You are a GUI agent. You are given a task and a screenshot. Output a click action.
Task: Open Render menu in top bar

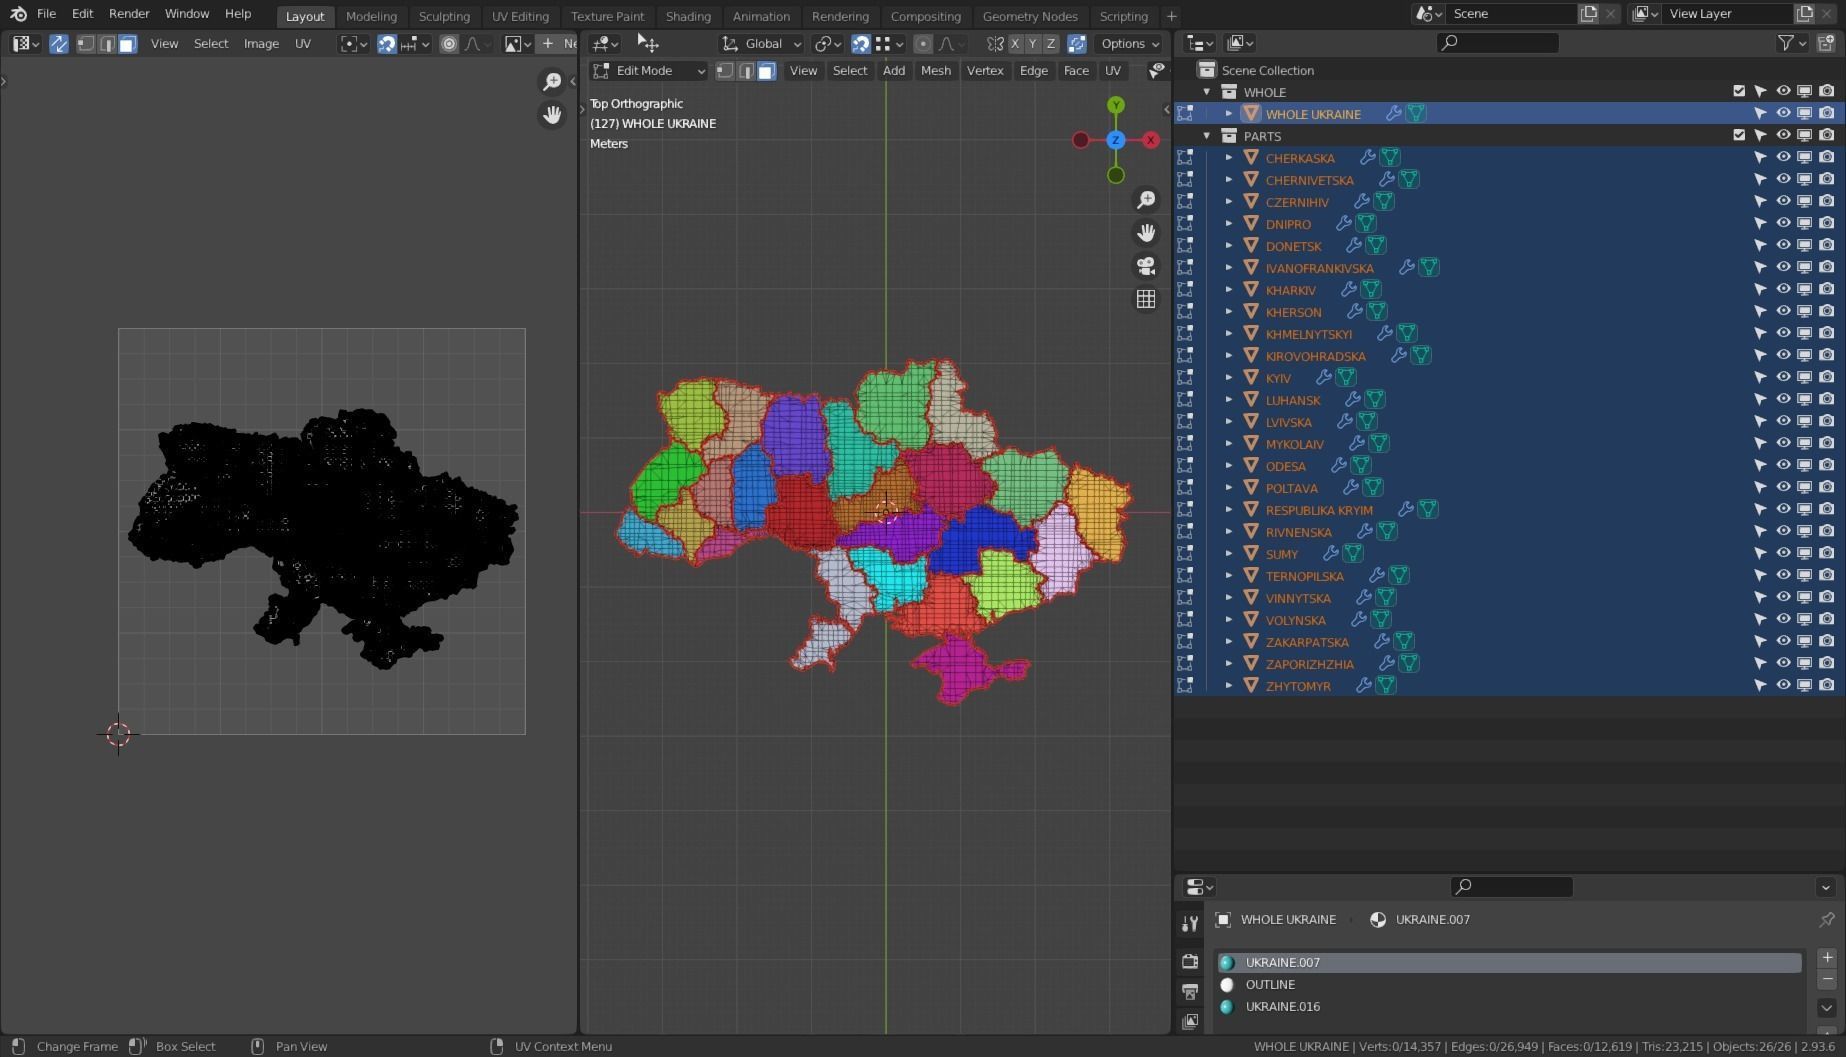[129, 14]
